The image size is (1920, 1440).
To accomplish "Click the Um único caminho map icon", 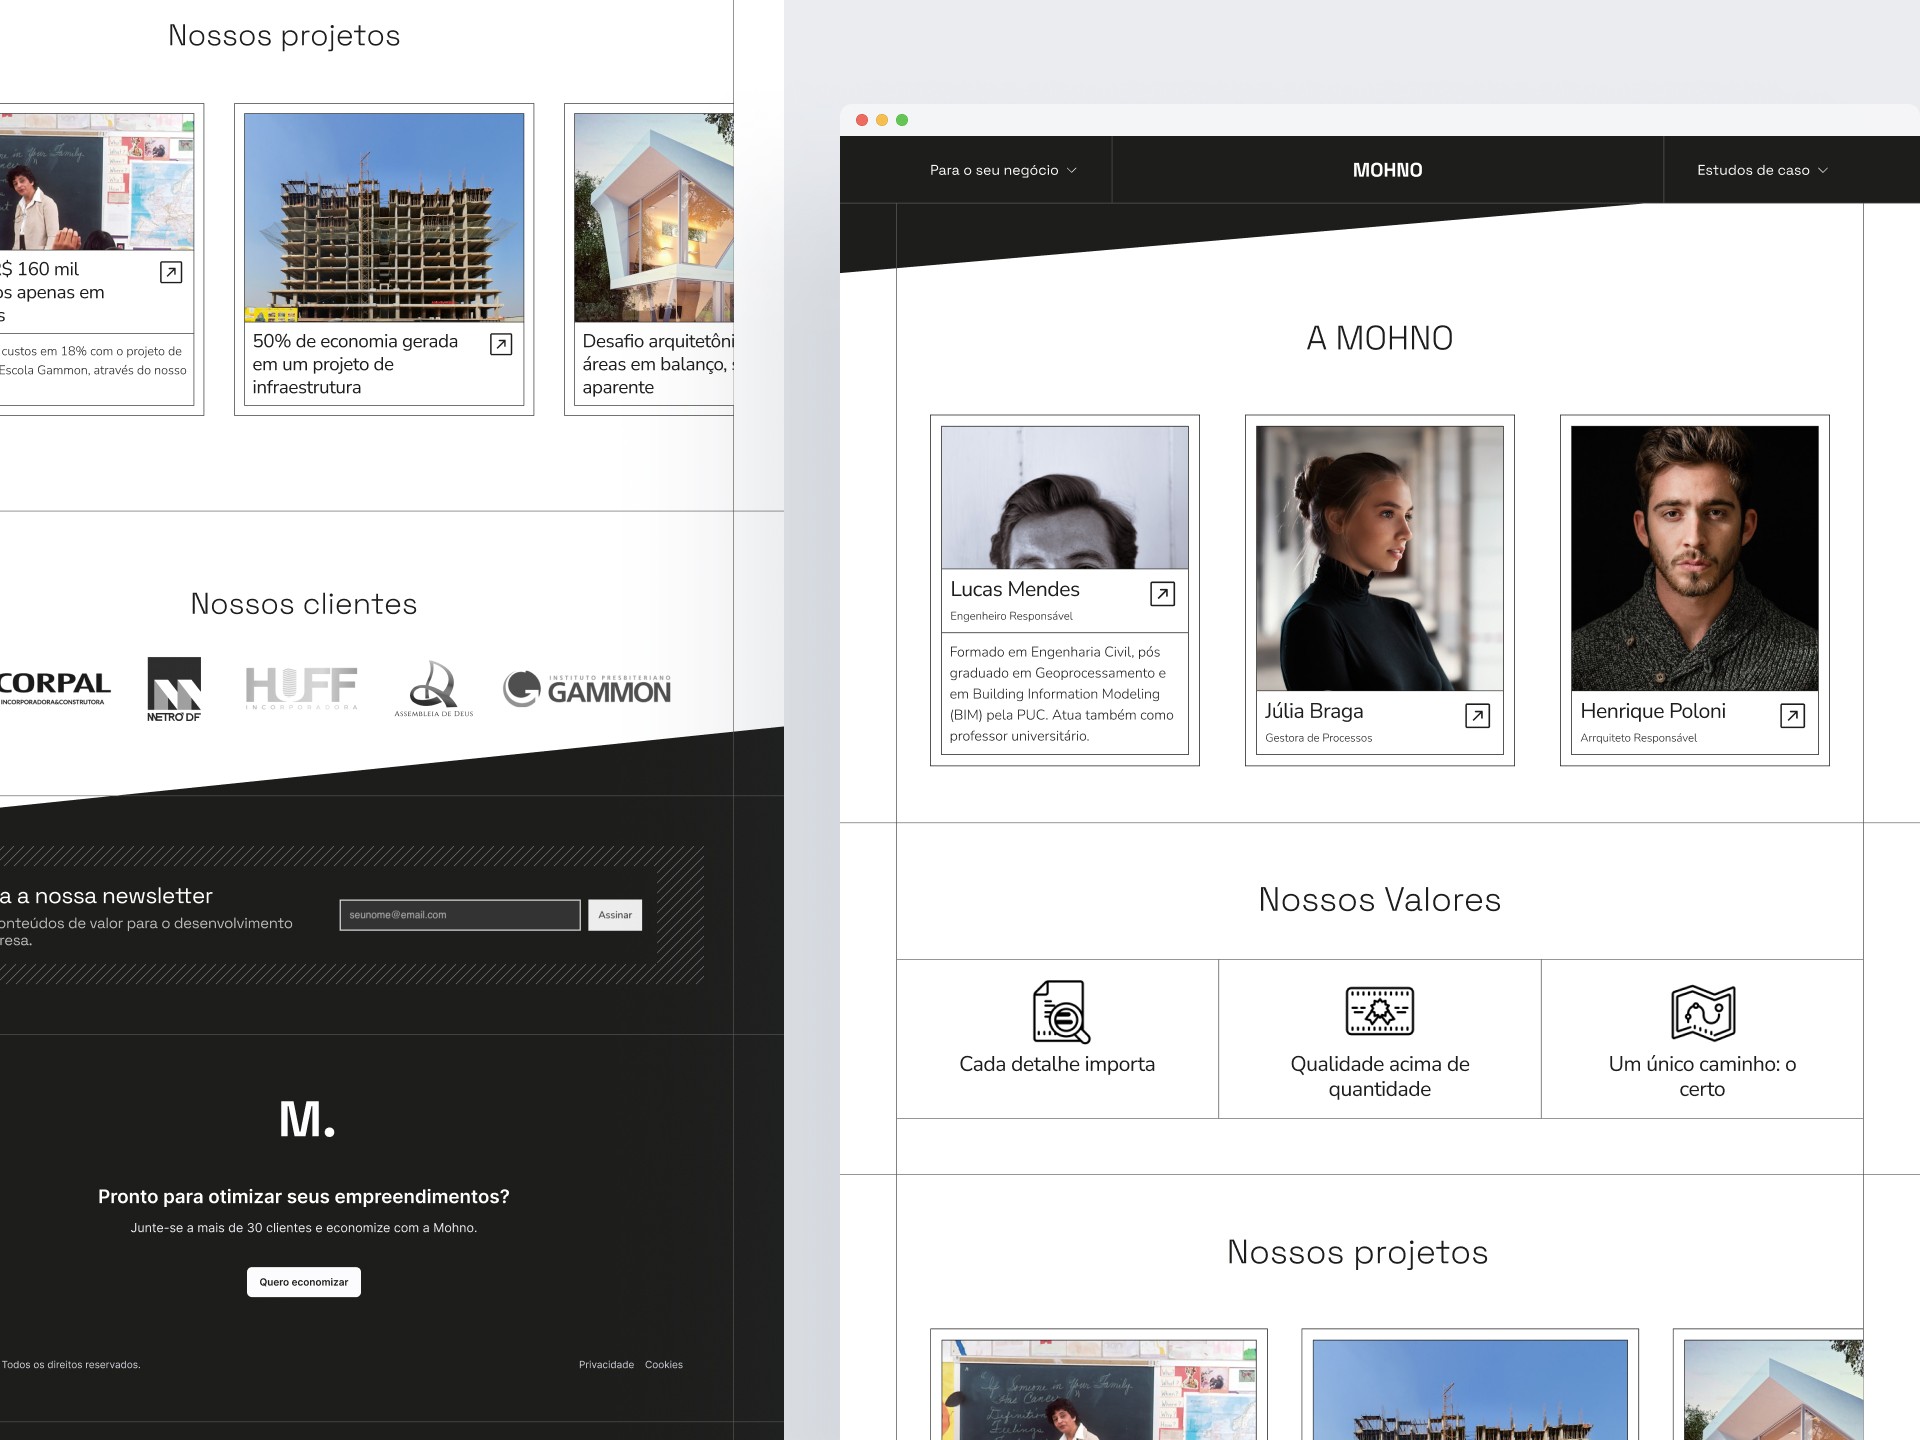I will pos(1702,1012).
